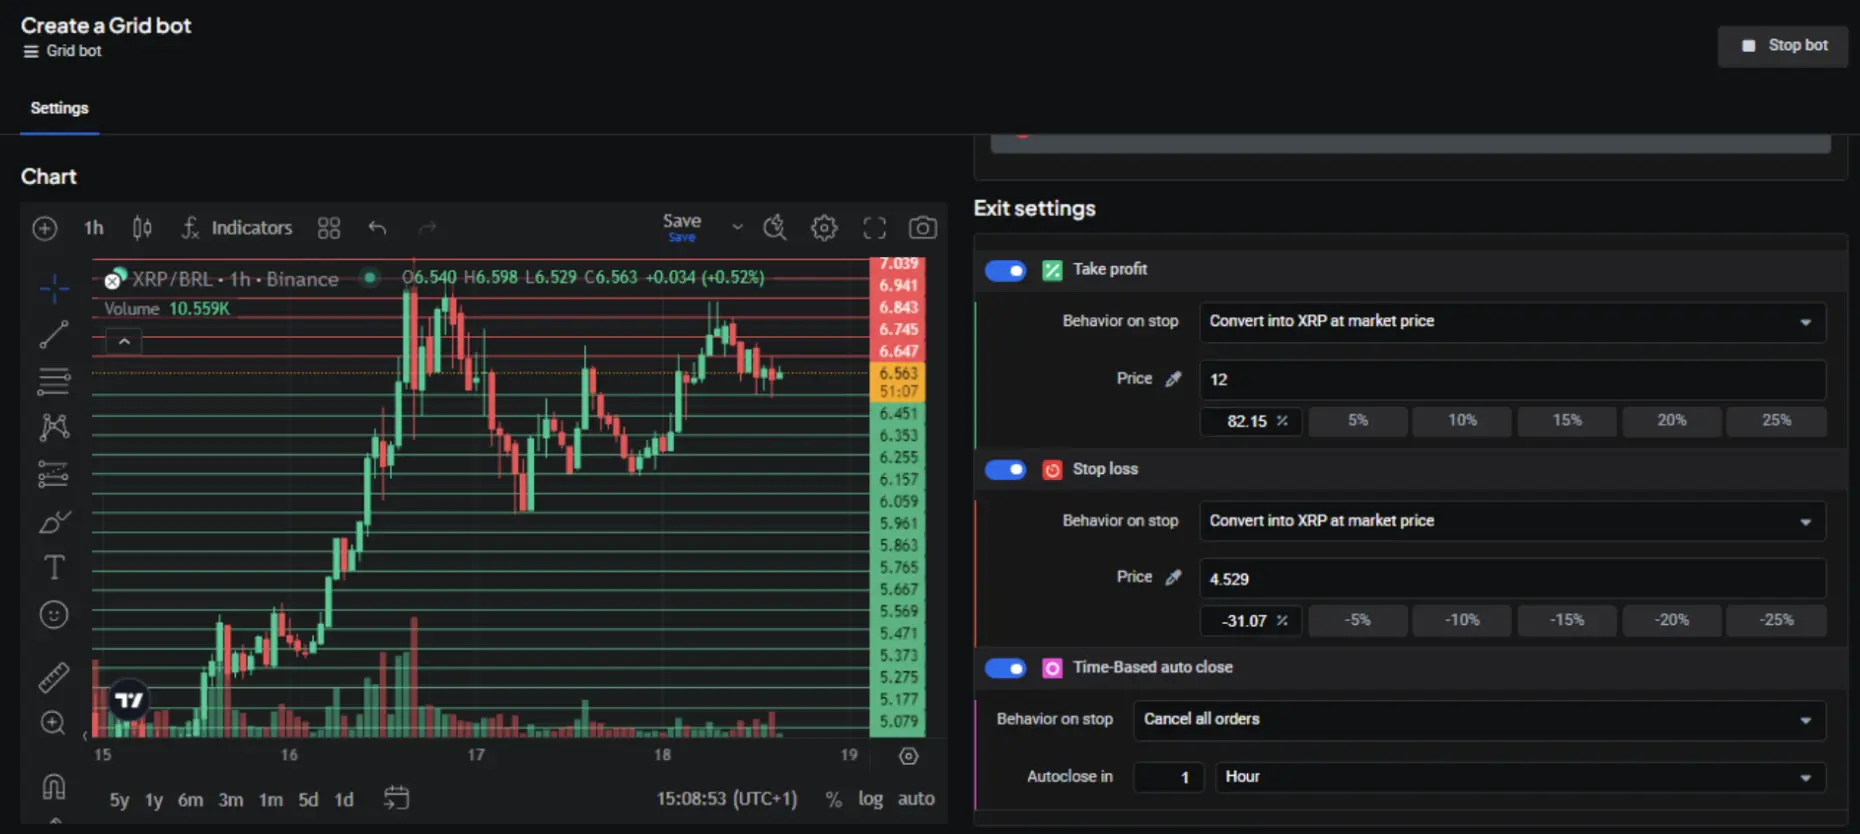Switch to the Settings tab
1860x834 pixels.
pos(59,108)
